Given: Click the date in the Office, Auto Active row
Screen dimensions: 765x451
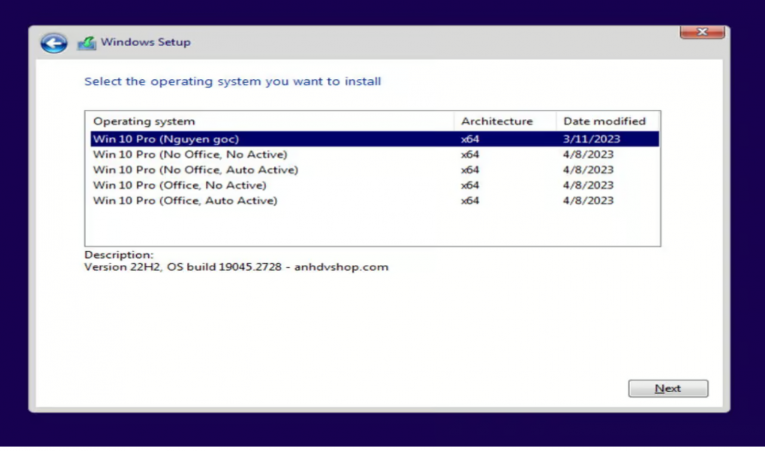Looking at the screenshot, I should [x=588, y=201].
